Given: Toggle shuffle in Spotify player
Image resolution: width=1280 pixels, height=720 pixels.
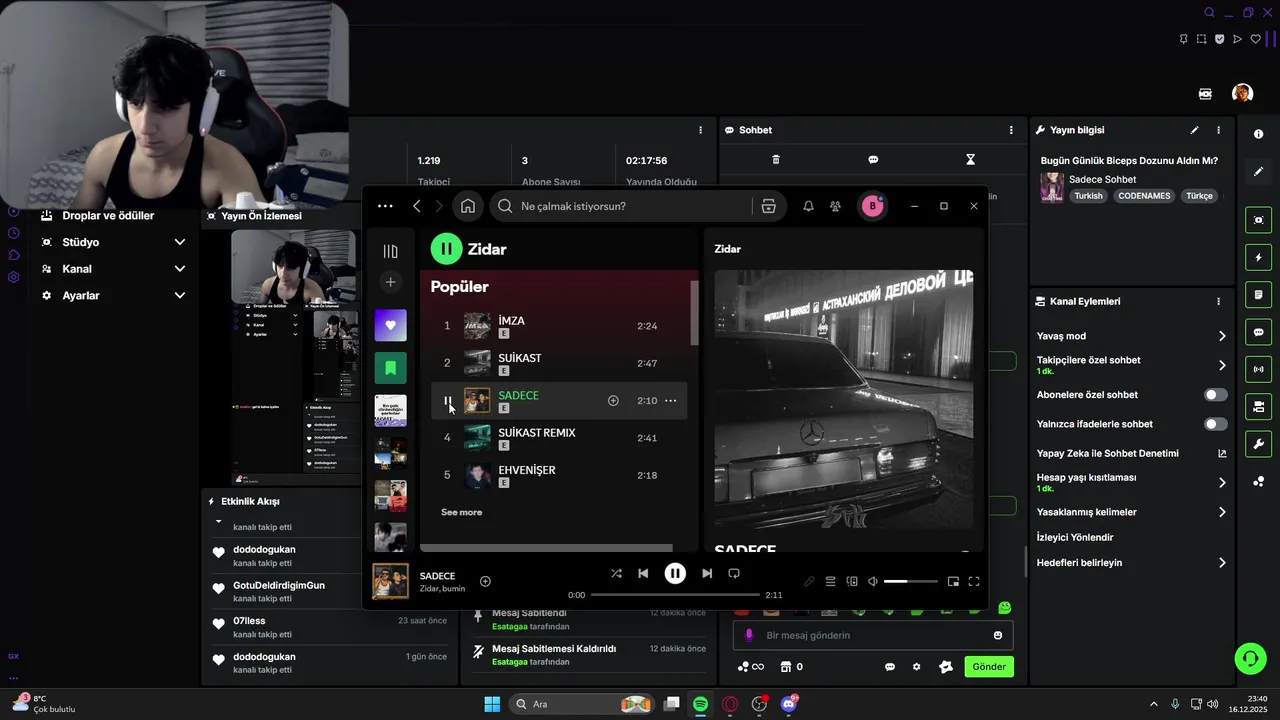Looking at the screenshot, I should point(616,573).
